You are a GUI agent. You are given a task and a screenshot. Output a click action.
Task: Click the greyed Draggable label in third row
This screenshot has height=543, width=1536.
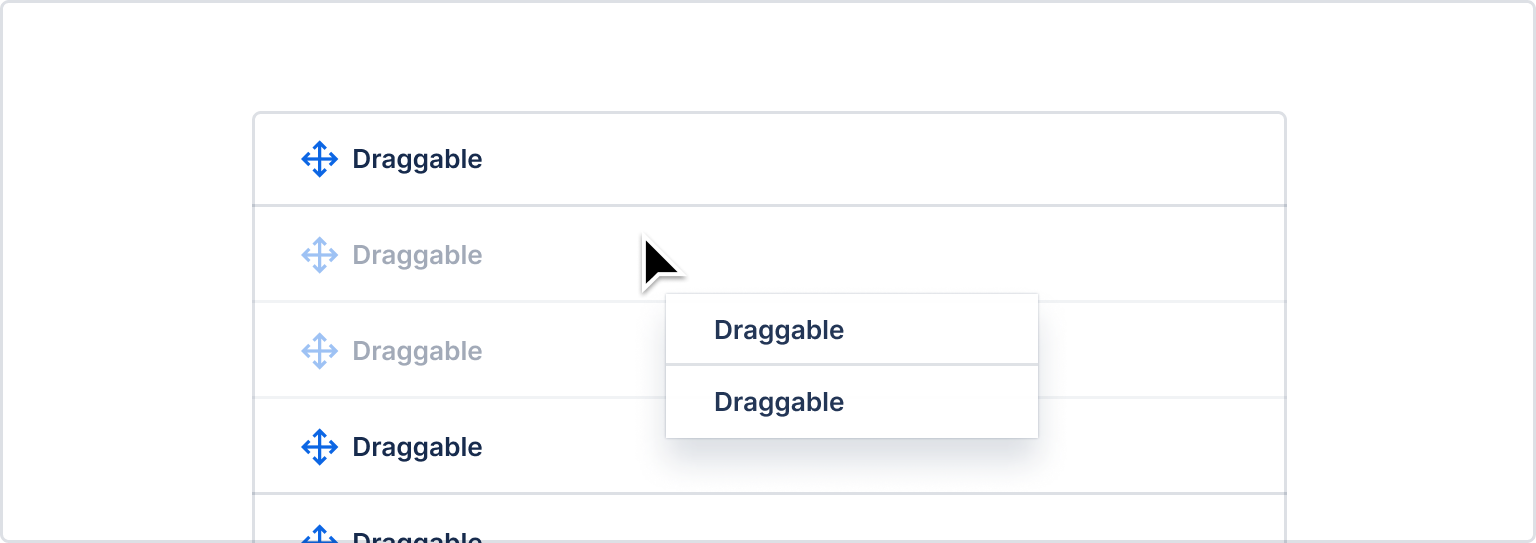[417, 352]
